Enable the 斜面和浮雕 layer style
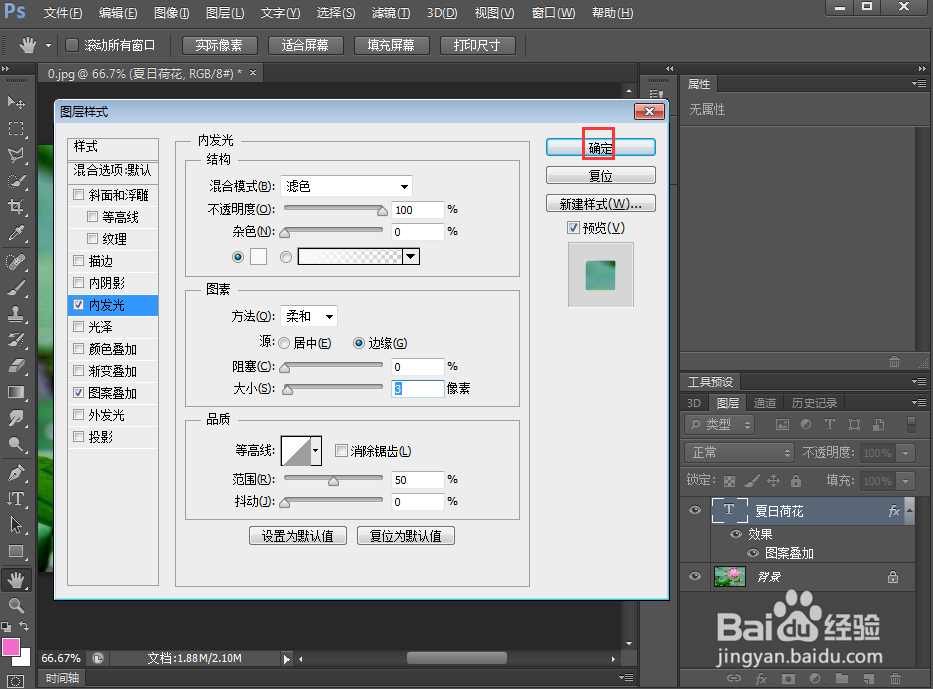 point(78,194)
